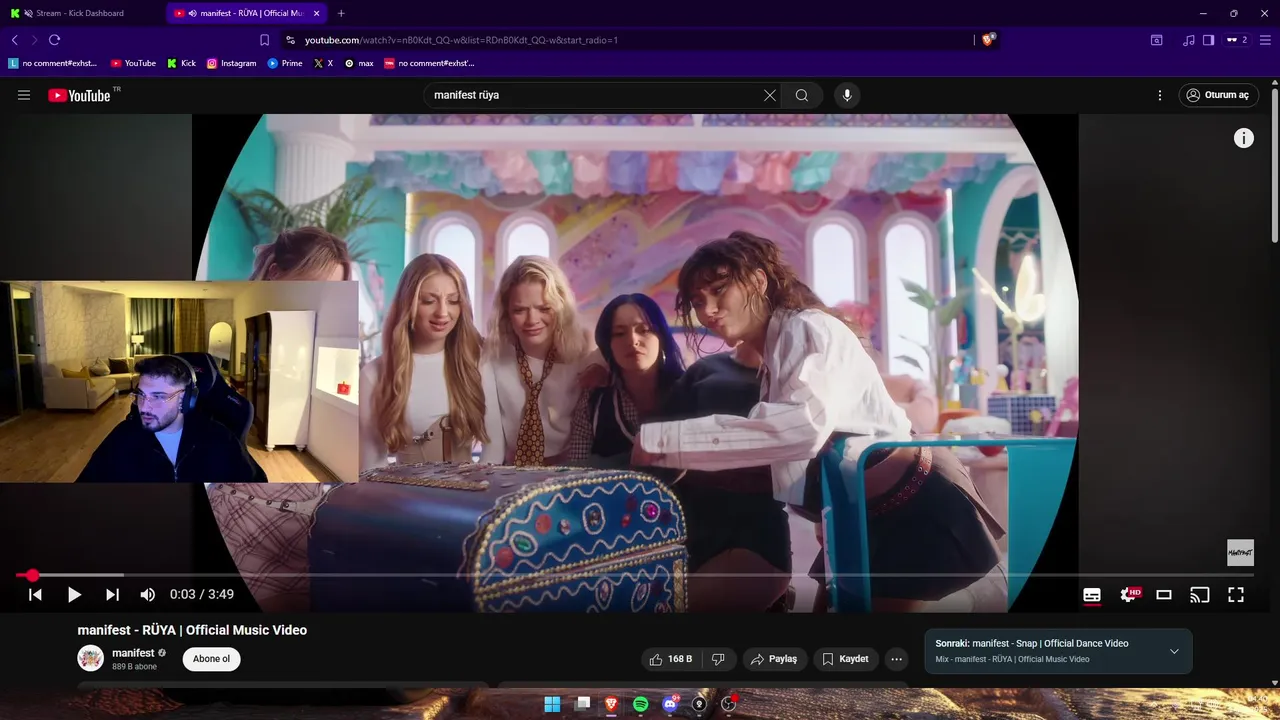Open the player settings gear
Image resolution: width=1280 pixels, height=720 pixels.
[1128, 594]
